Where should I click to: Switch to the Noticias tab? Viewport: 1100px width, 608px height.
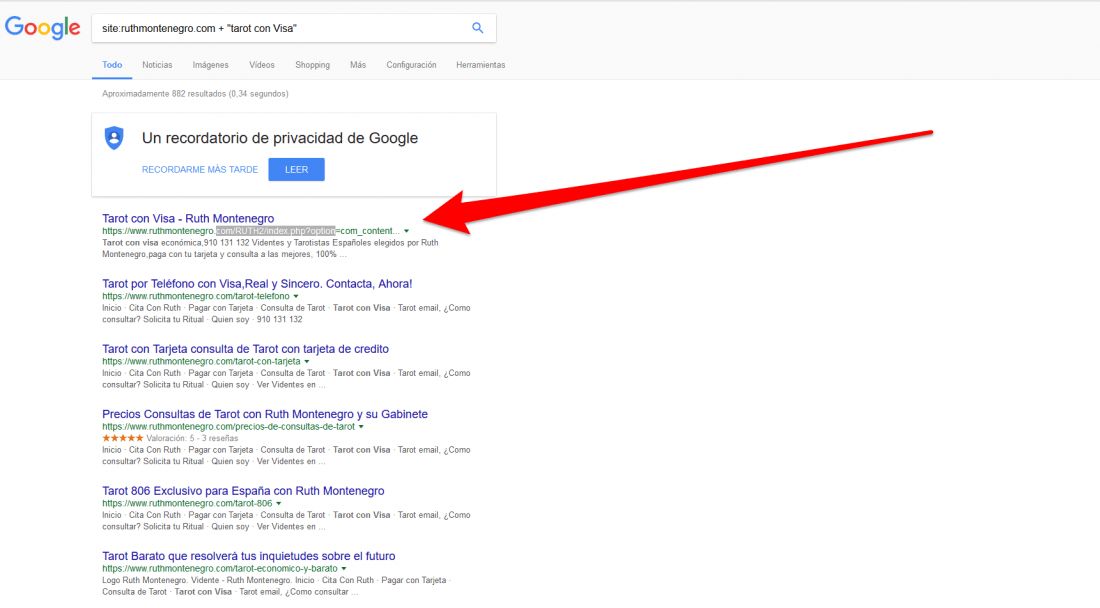tap(157, 65)
